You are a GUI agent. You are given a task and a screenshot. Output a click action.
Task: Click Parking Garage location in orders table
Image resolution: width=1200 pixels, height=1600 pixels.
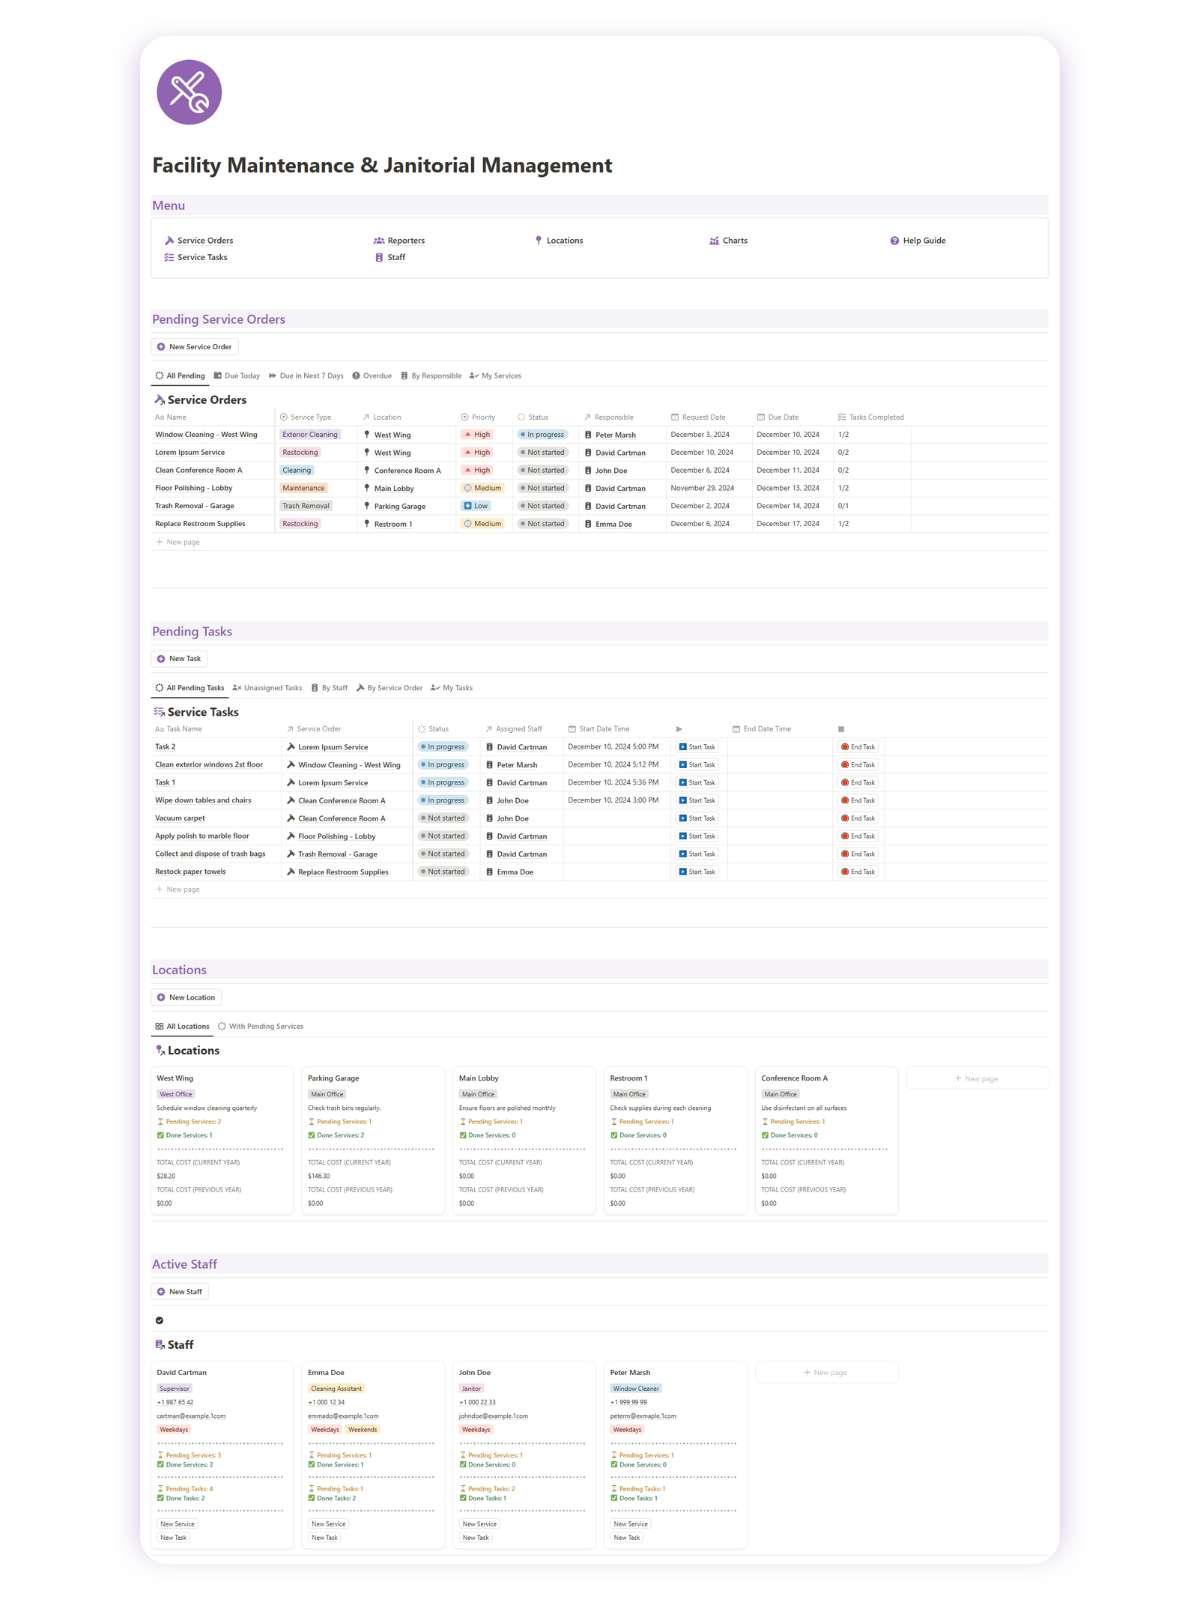pyautogui.click(x=395, y=506)
